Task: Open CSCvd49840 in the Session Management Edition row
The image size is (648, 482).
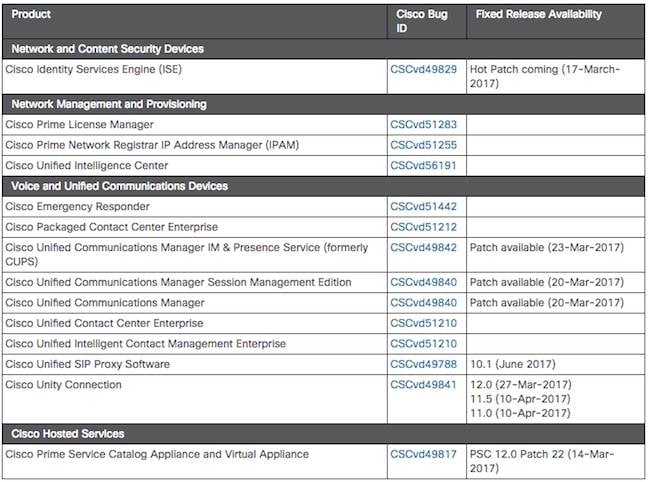Action: click(423, 282)
